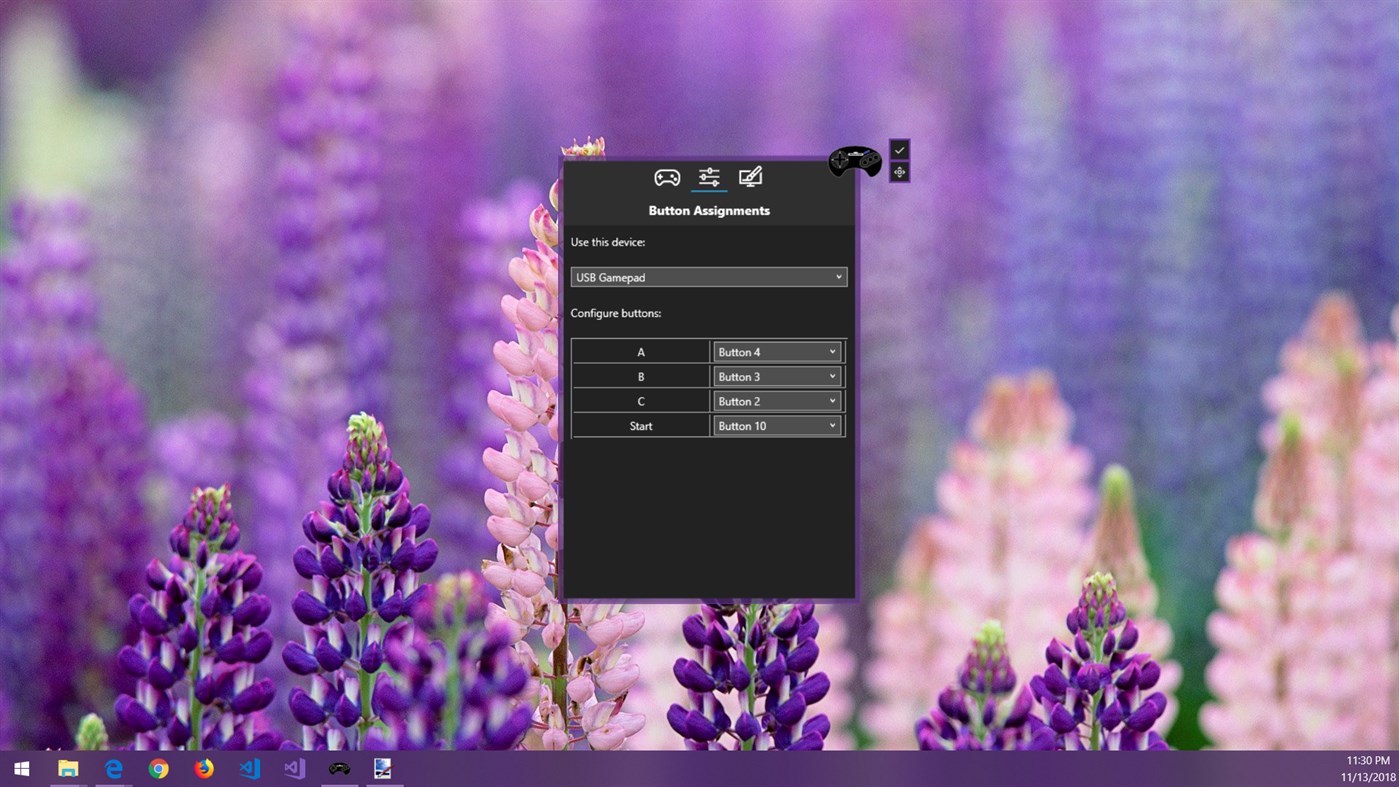
Task: Open the image editor from the taskbar
Action: pyautogui.click(x=384, y=768)
